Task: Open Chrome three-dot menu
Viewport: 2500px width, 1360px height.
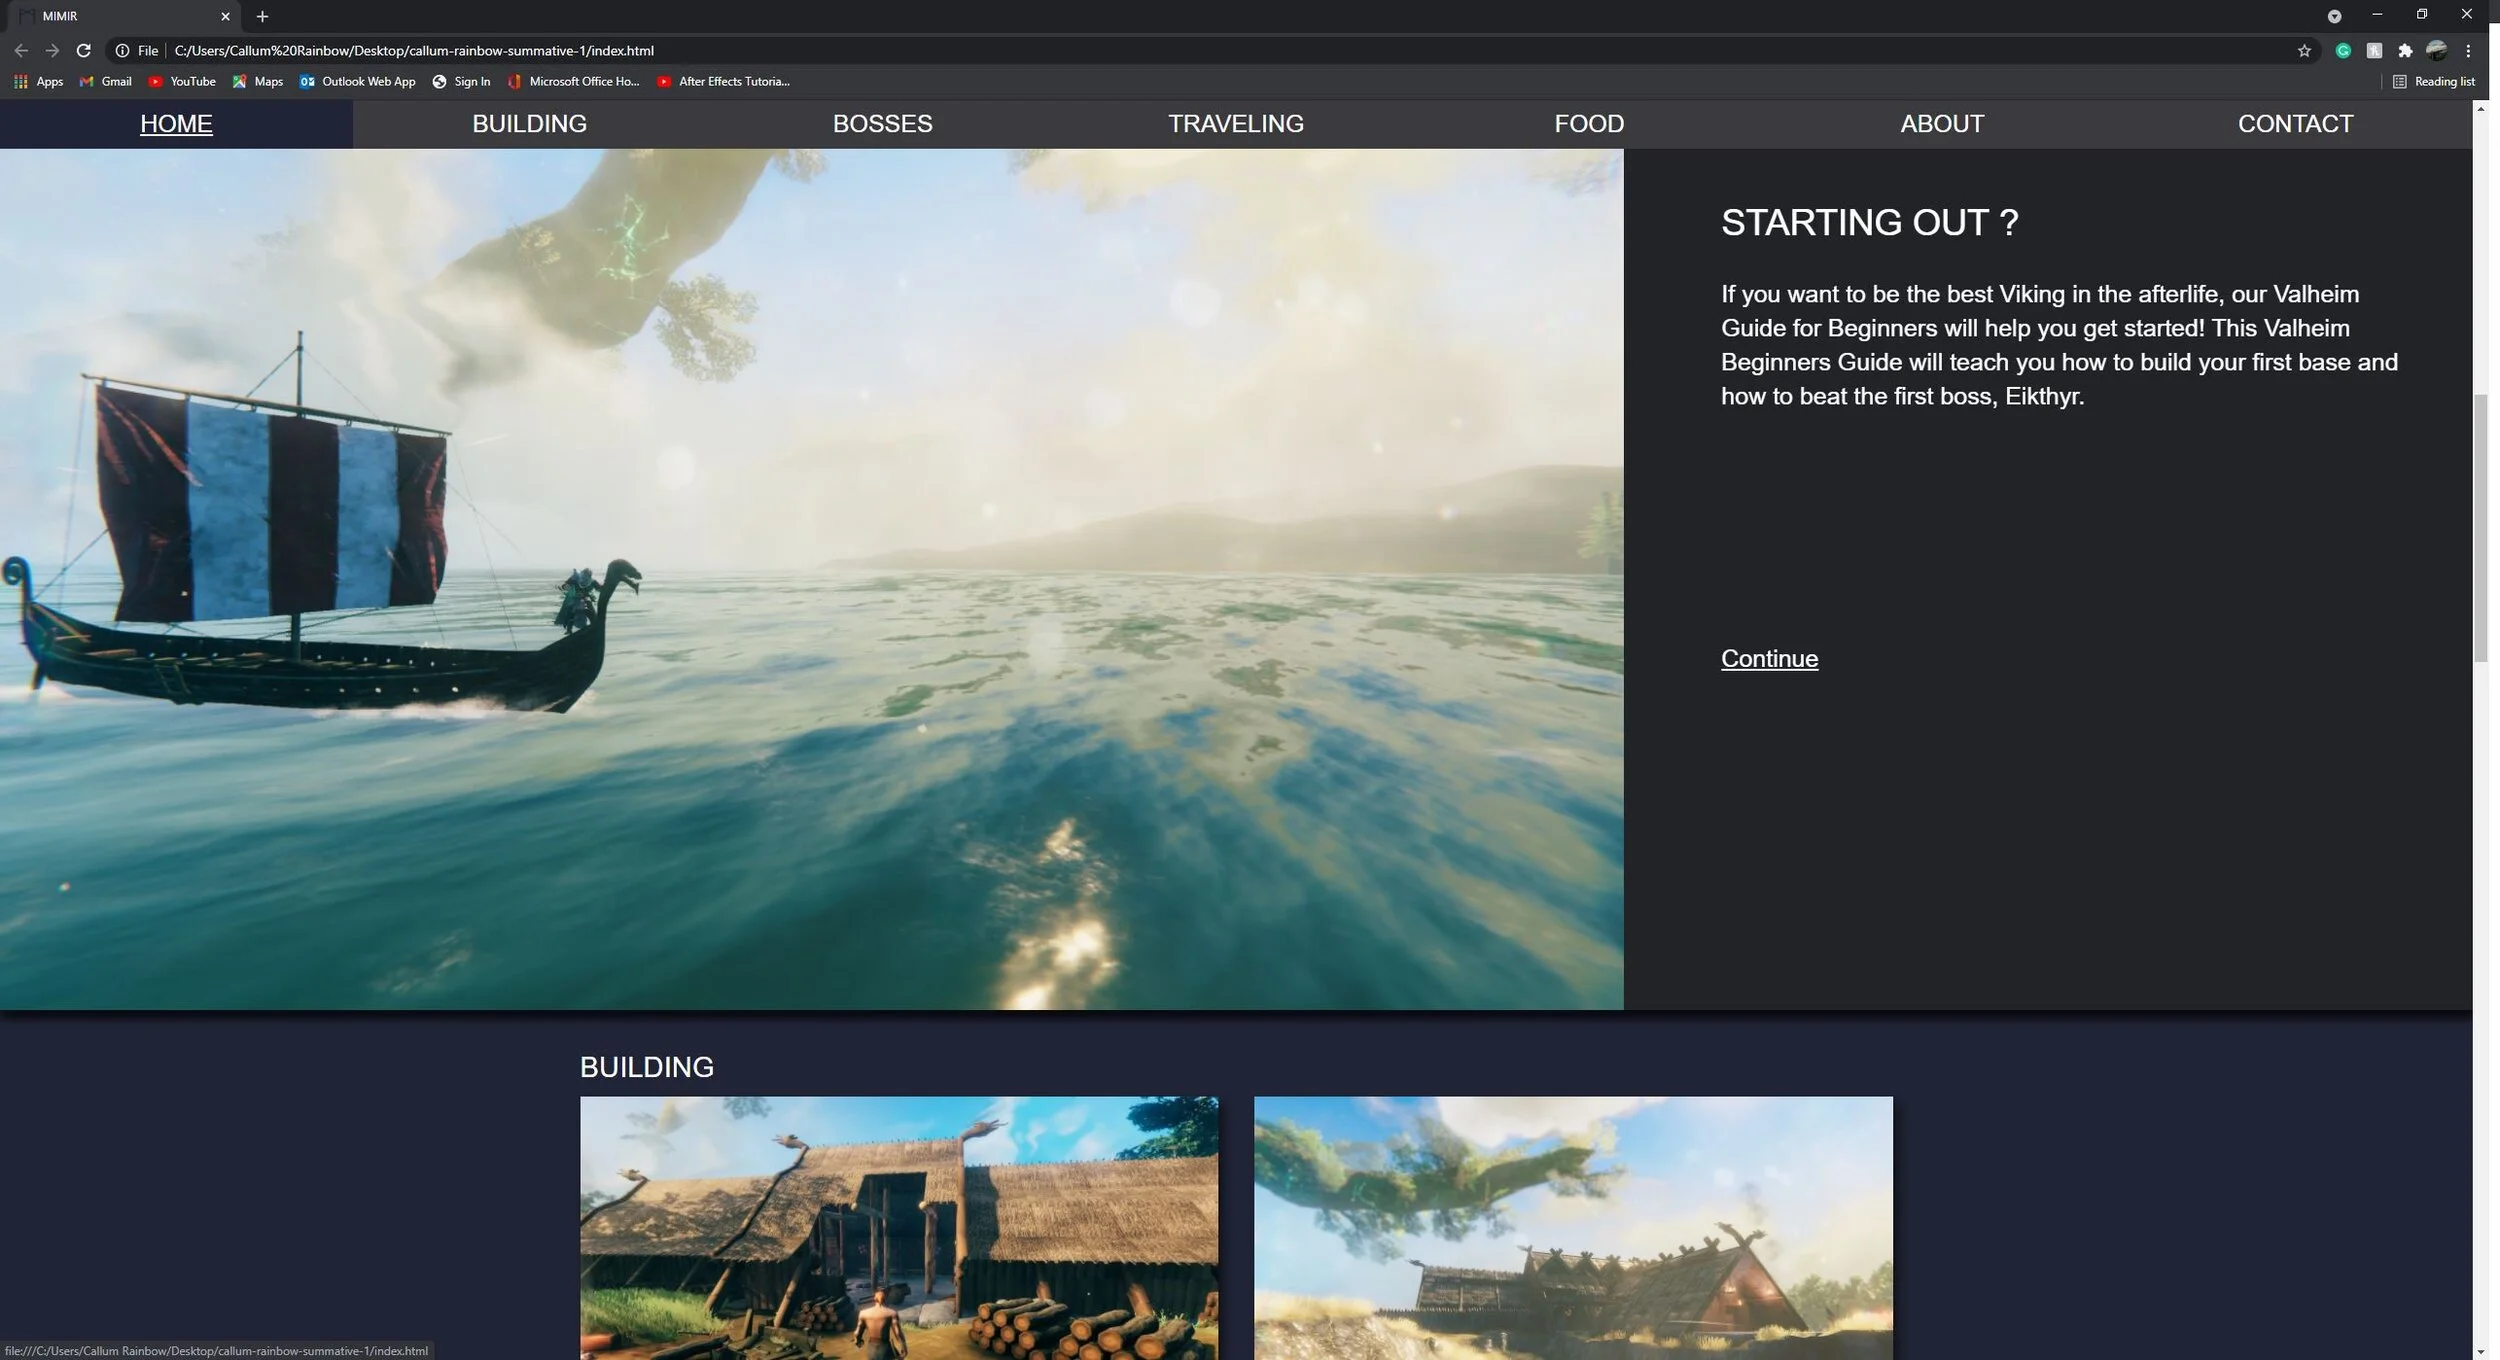Action: 2468,50
